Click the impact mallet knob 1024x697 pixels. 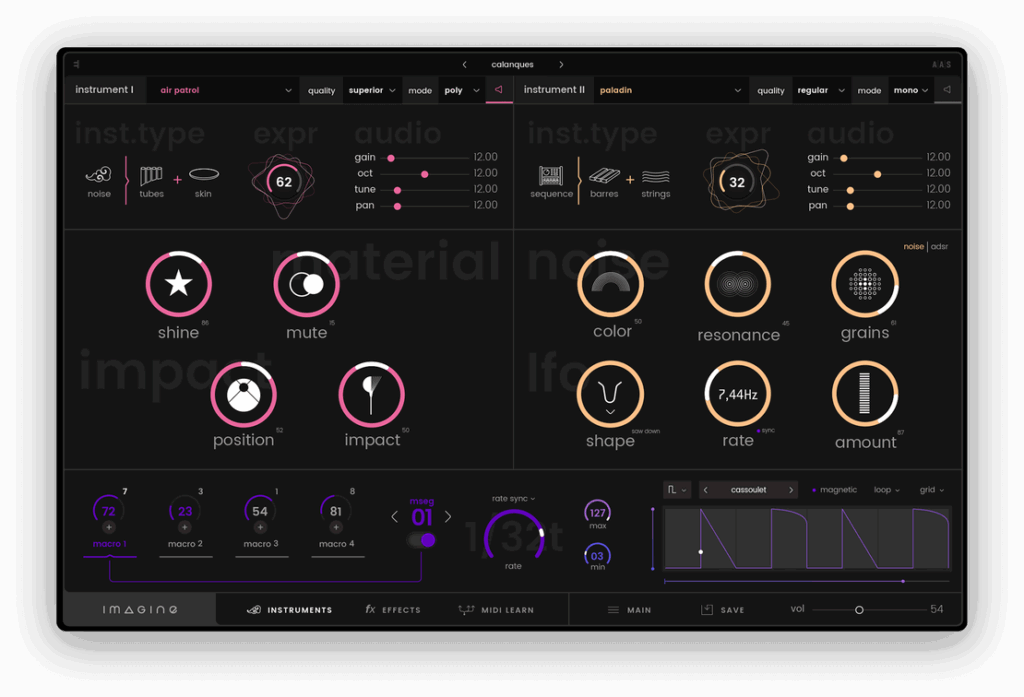pos(371,394)
